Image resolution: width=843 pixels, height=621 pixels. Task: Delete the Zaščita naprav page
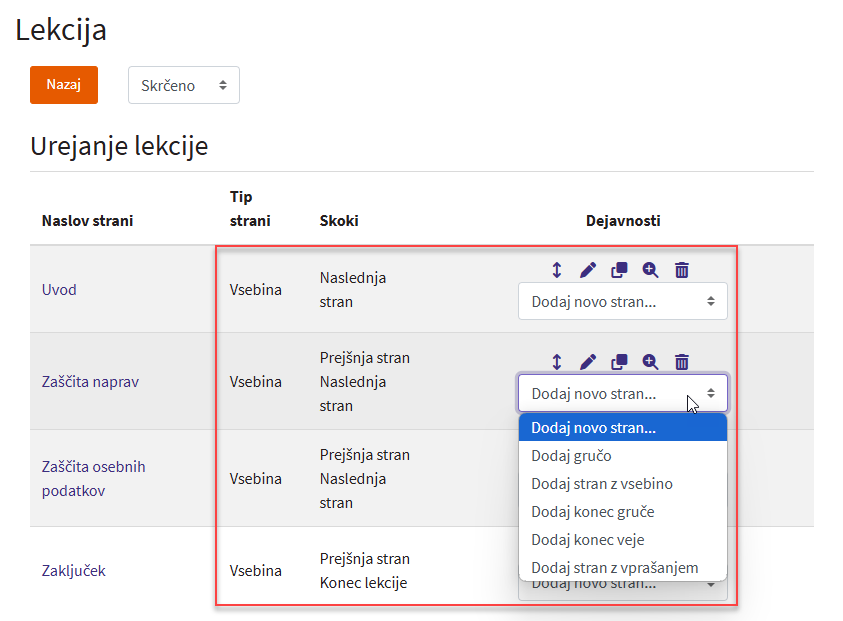682,362
